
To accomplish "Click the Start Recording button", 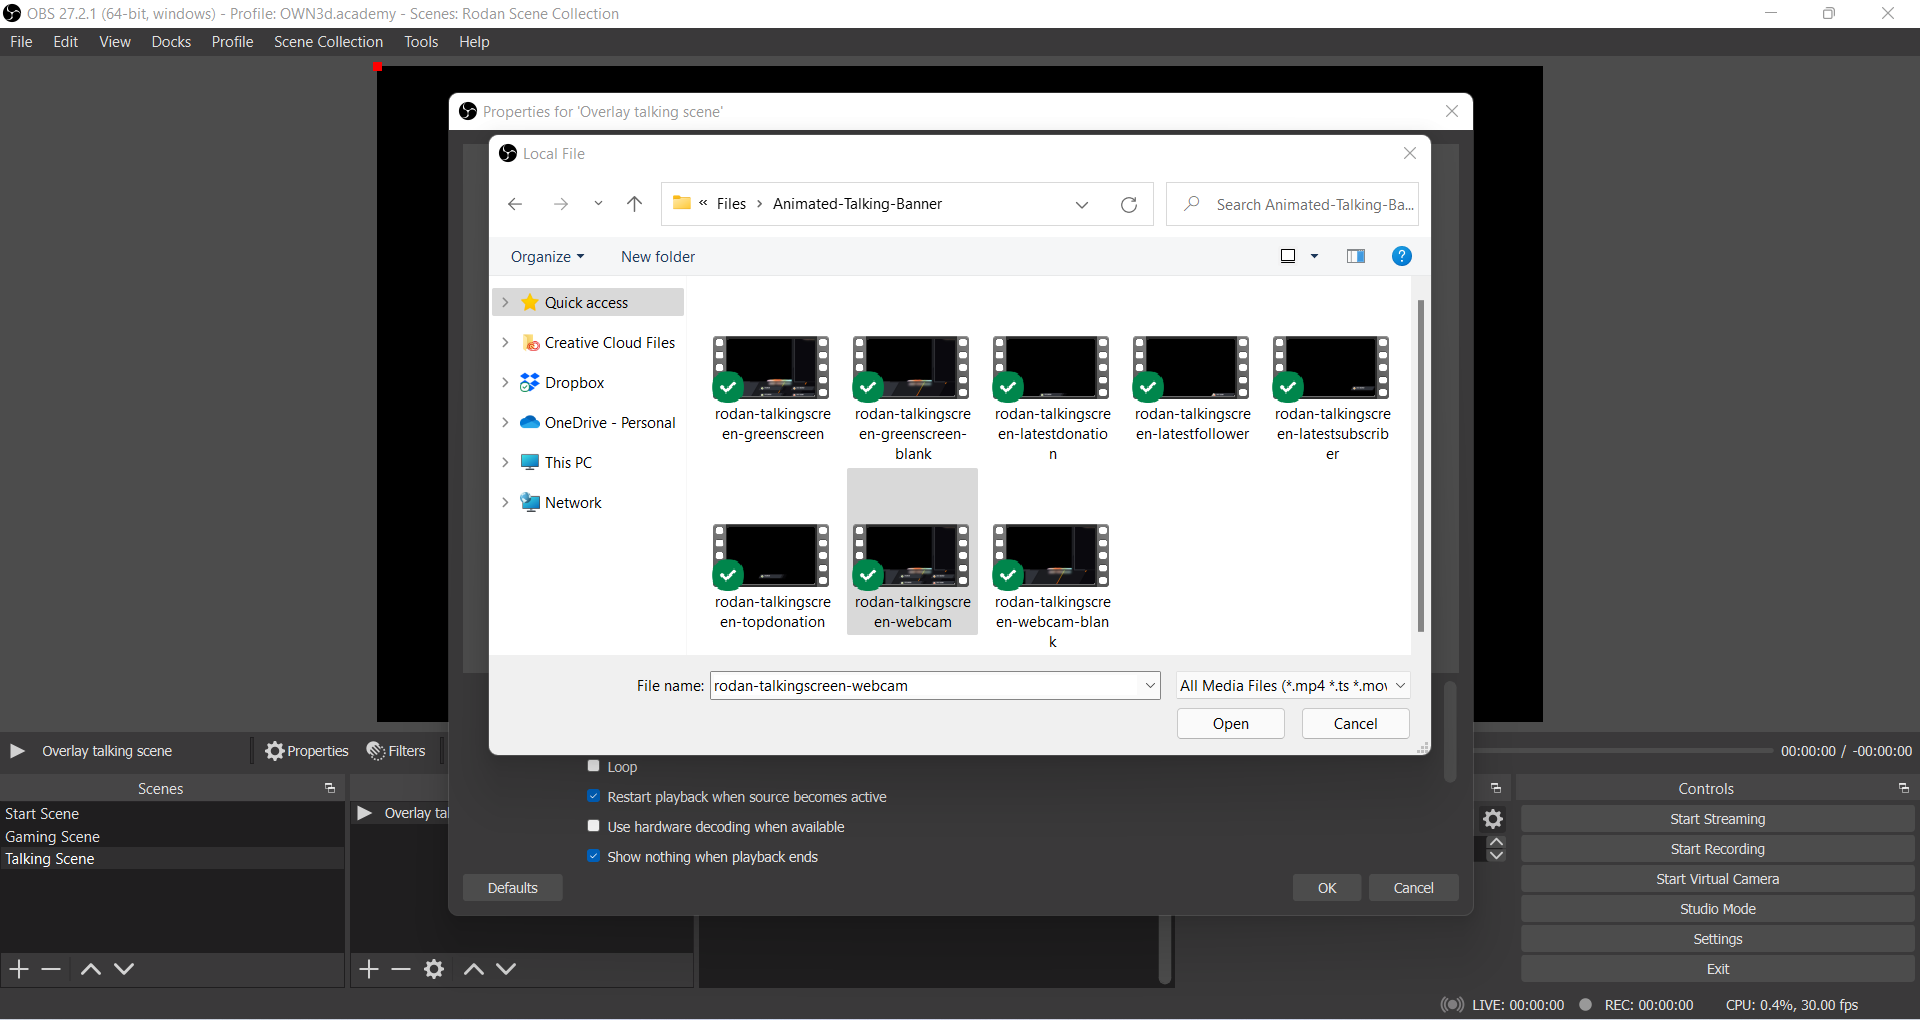I will point(1717,849).
